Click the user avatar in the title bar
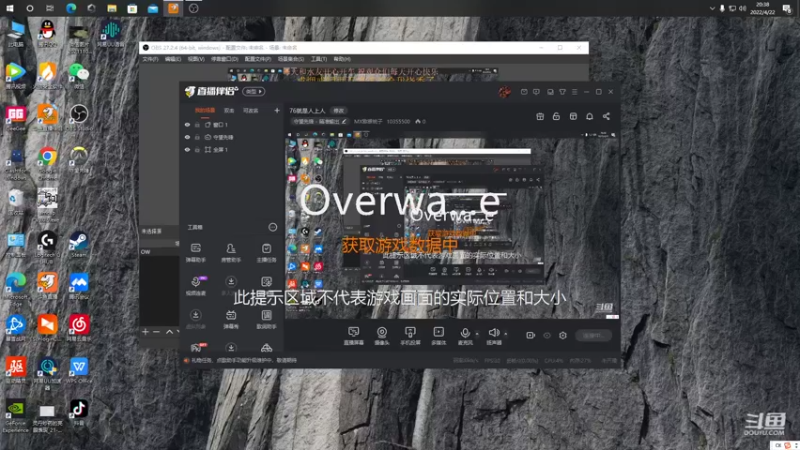Screen dimensions: 800x450 pos(504,92)
